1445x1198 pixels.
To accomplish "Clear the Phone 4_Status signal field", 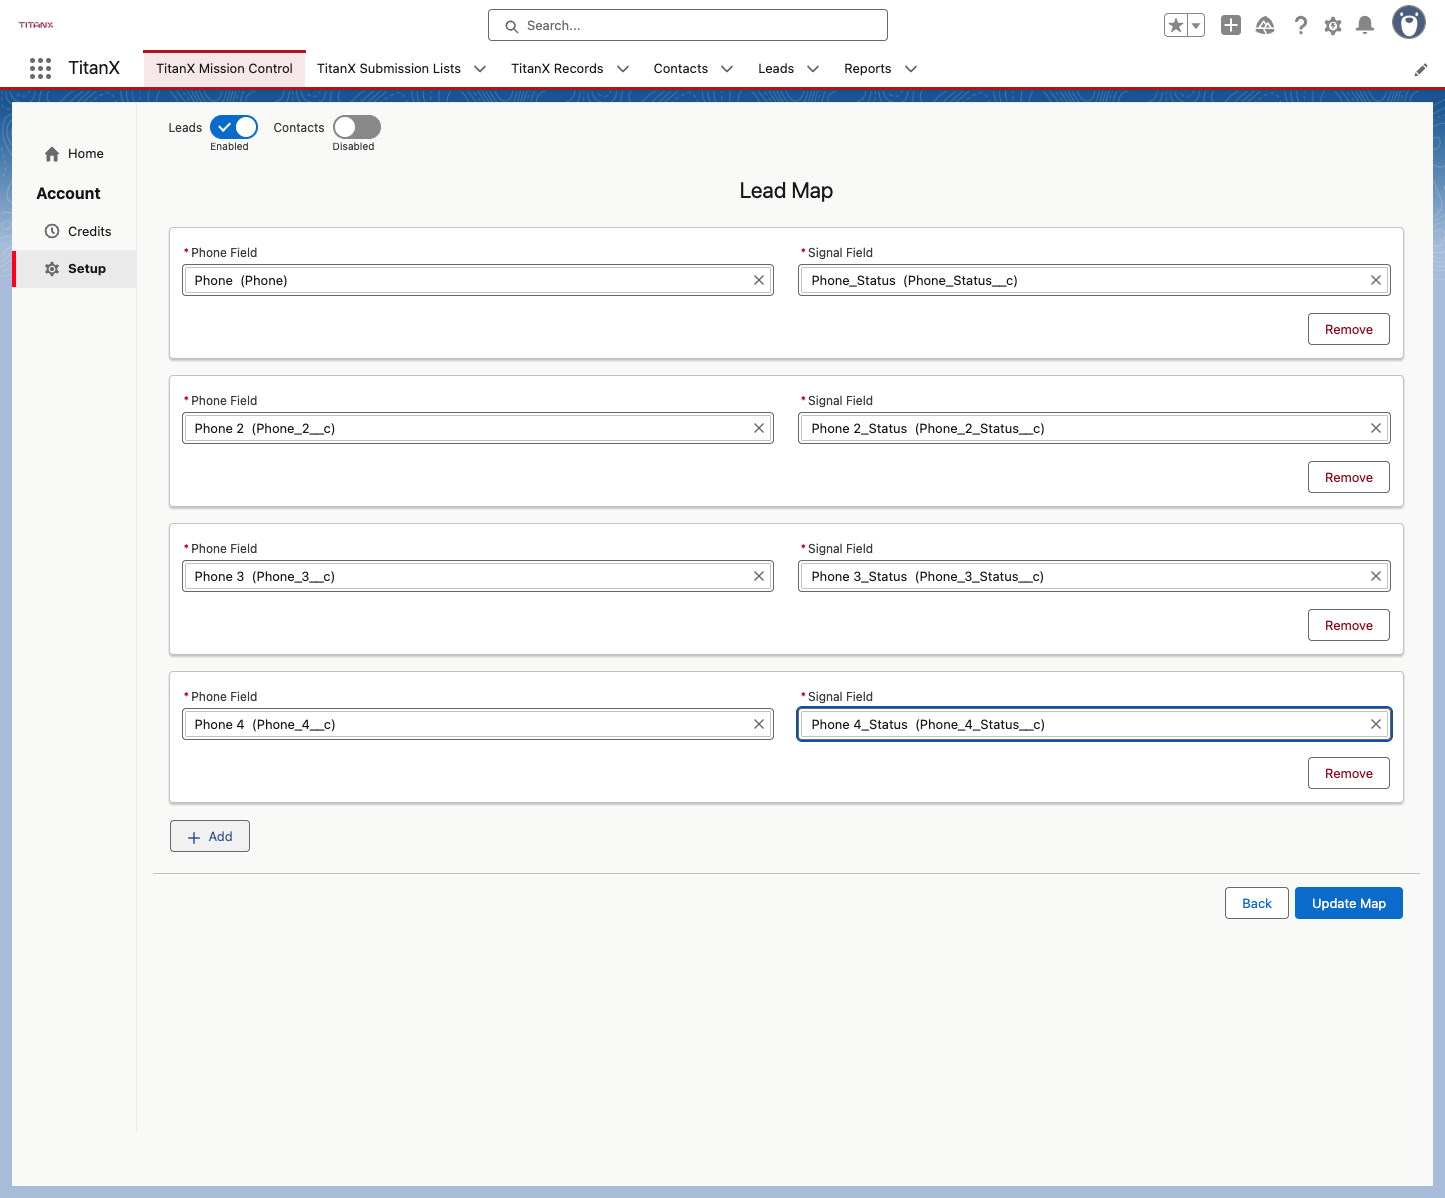I will click(x=1376, y=724).
